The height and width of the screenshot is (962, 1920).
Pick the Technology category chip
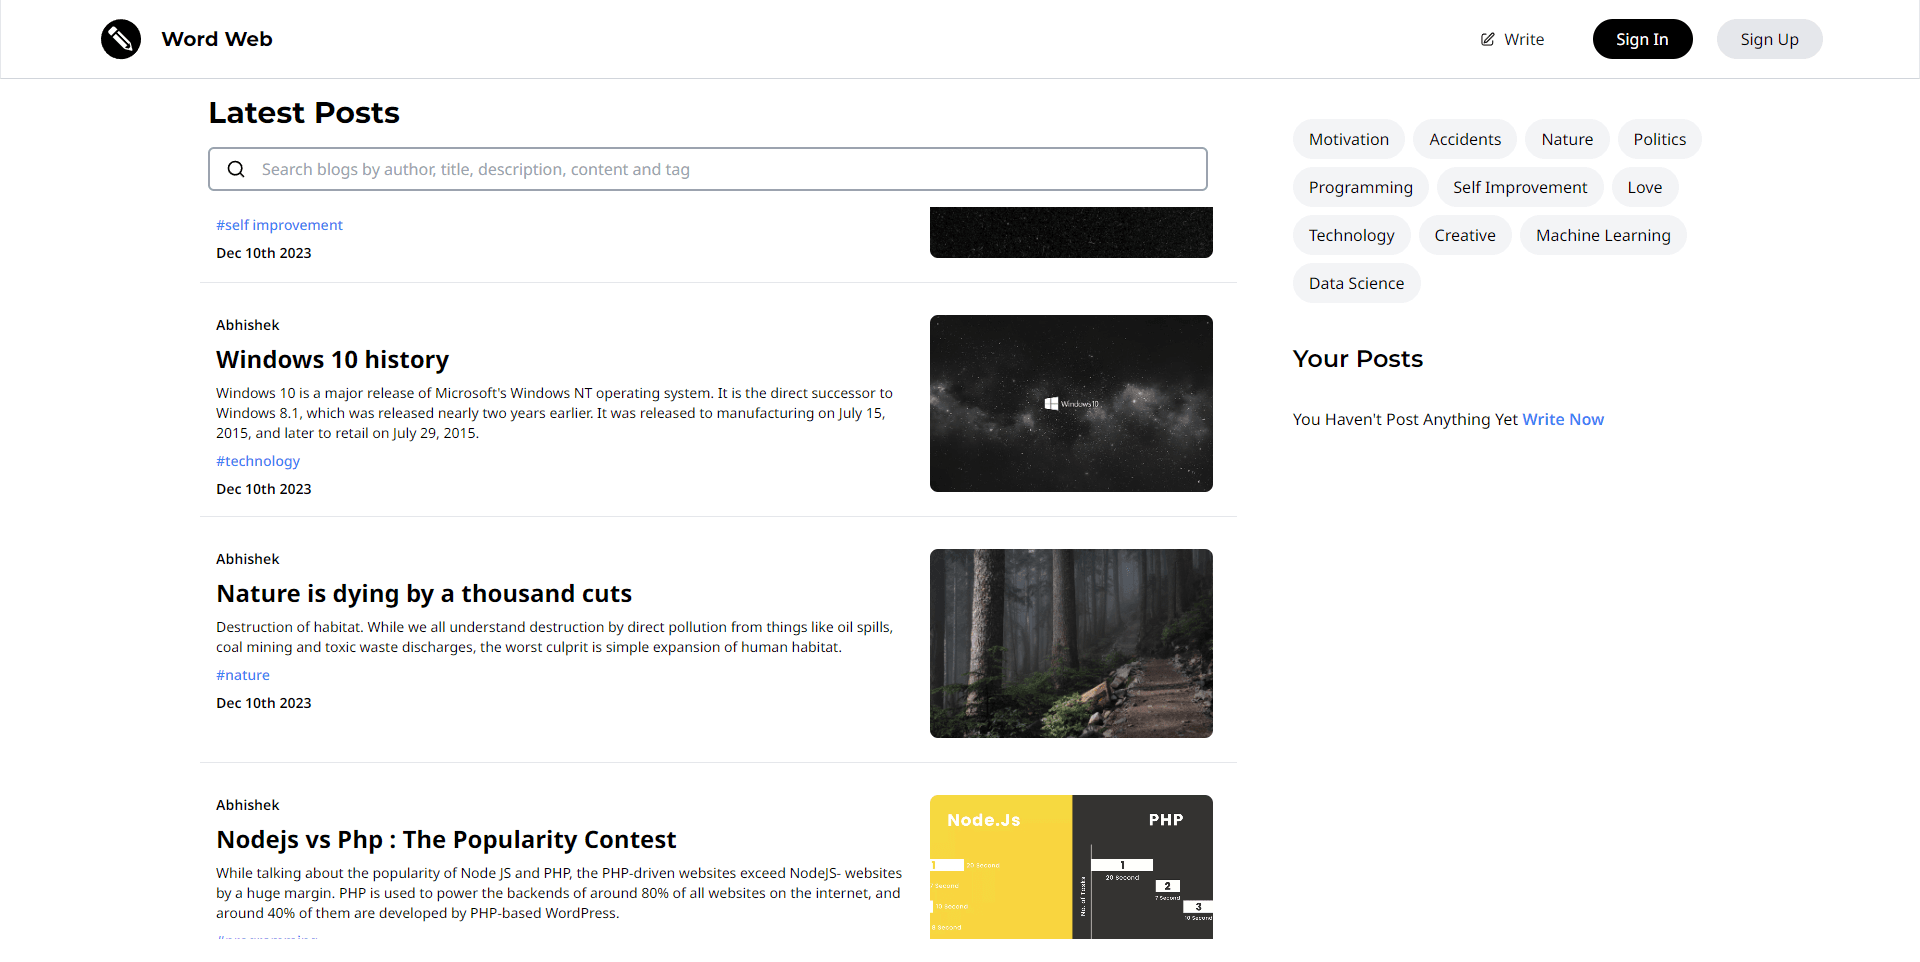coord(1351,235)
